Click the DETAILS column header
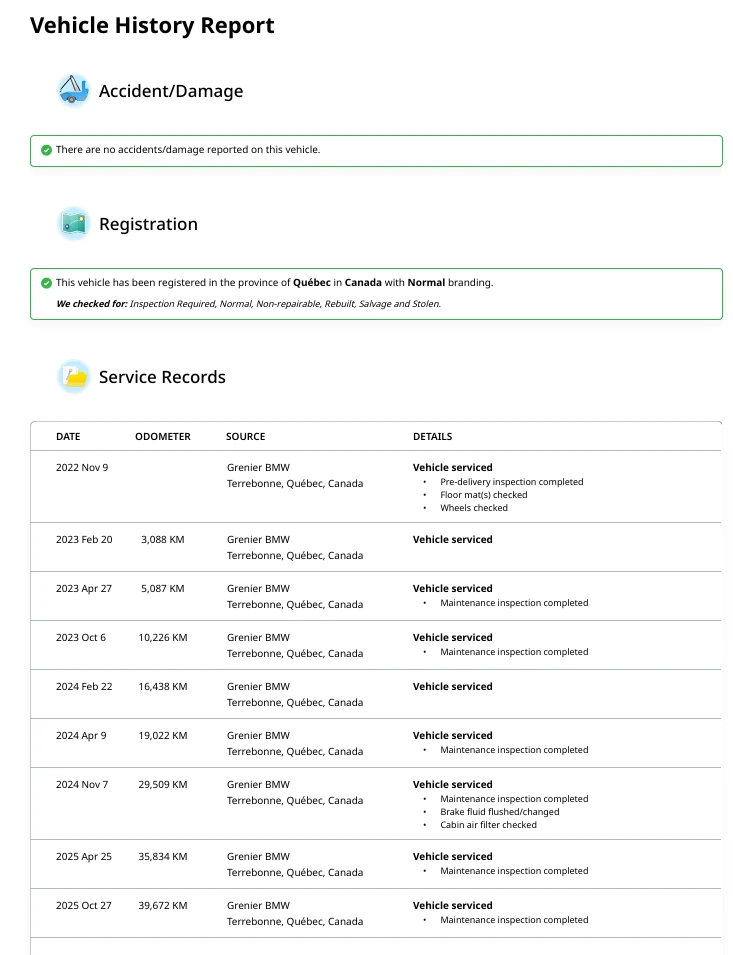This screenshot has height=955, width=733. [x=432, y=437]
